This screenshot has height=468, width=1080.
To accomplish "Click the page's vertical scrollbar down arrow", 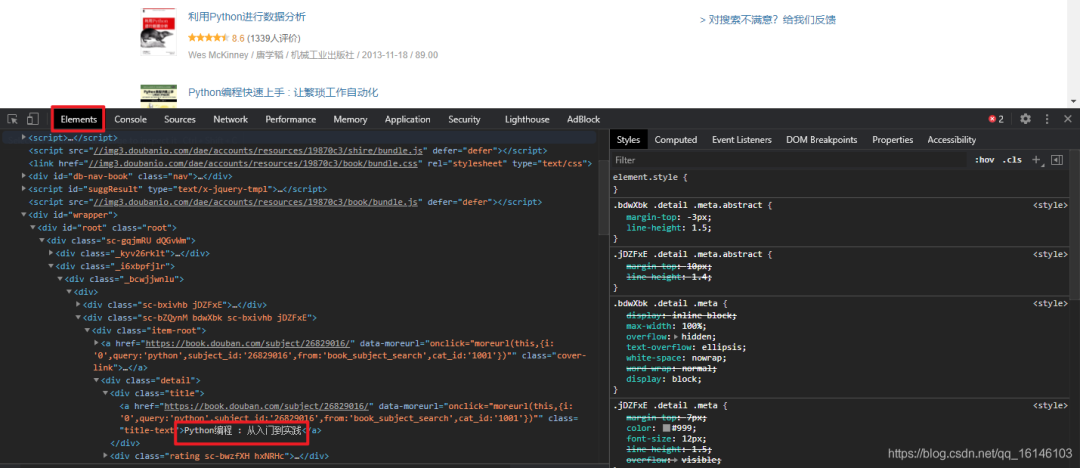I will [x=1074, y=101].
